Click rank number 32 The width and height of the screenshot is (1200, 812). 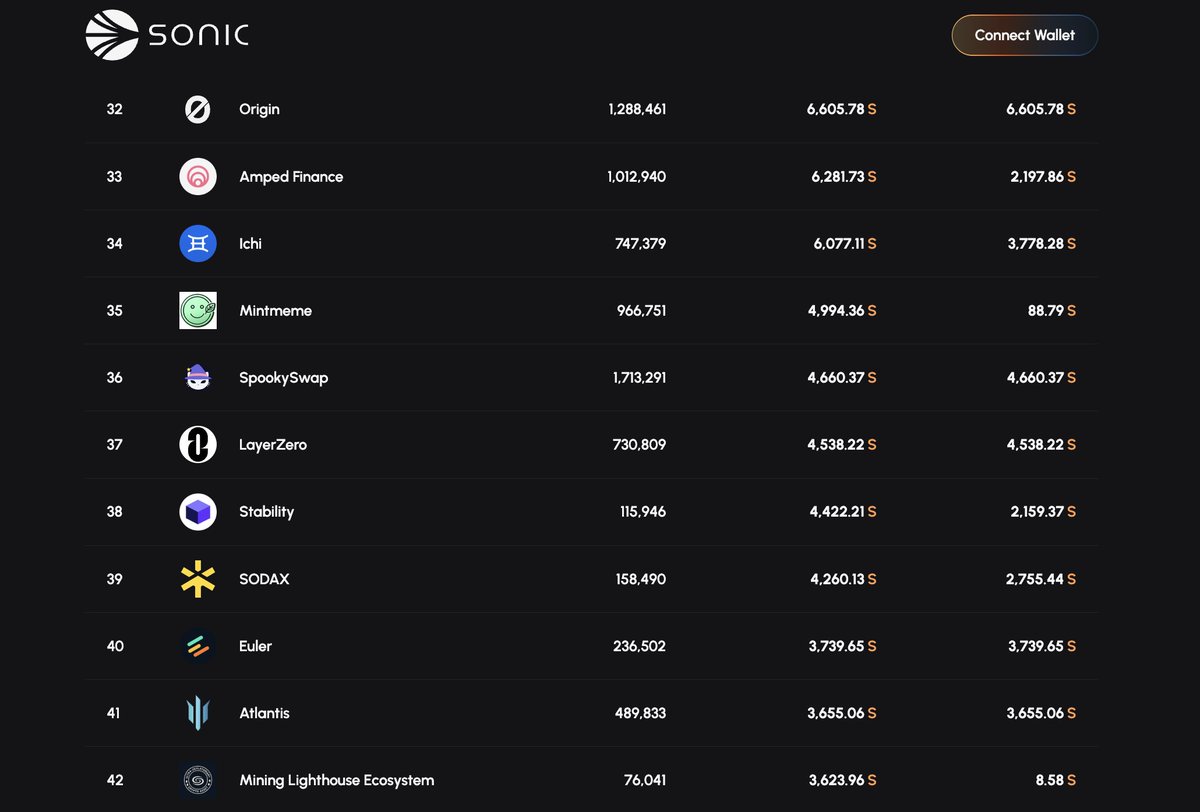point(115,109)
